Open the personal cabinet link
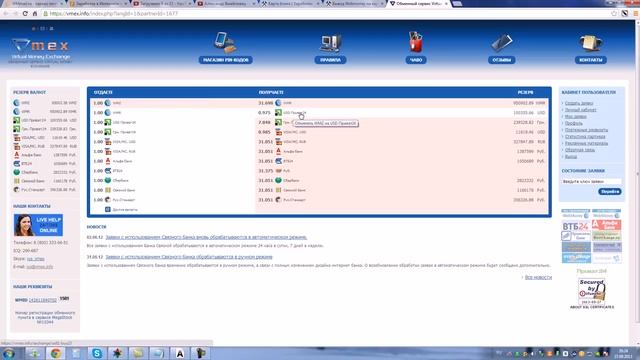 coord(580,110)
